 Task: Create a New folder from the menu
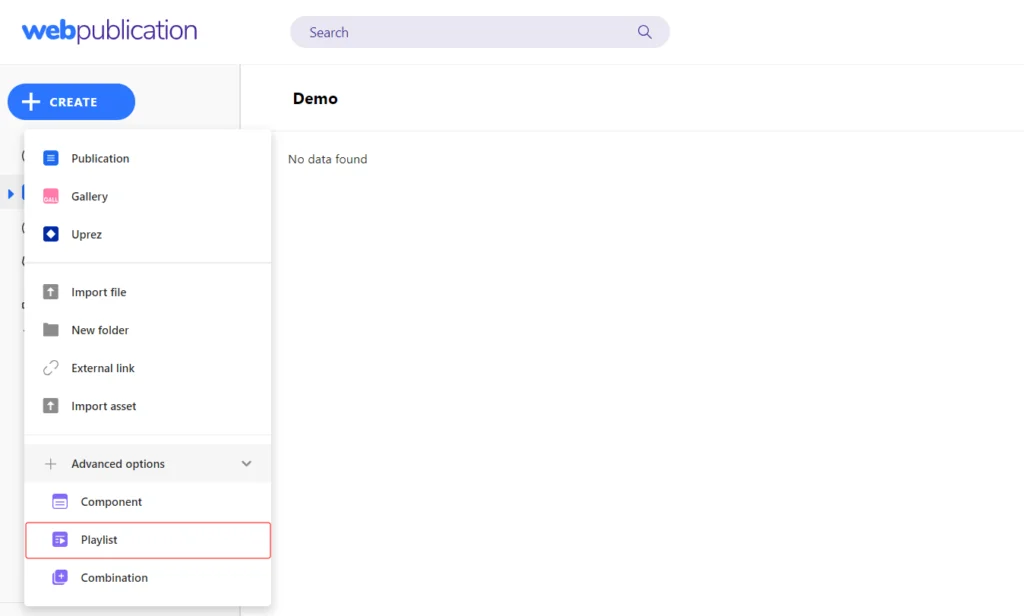coord(148,330)
